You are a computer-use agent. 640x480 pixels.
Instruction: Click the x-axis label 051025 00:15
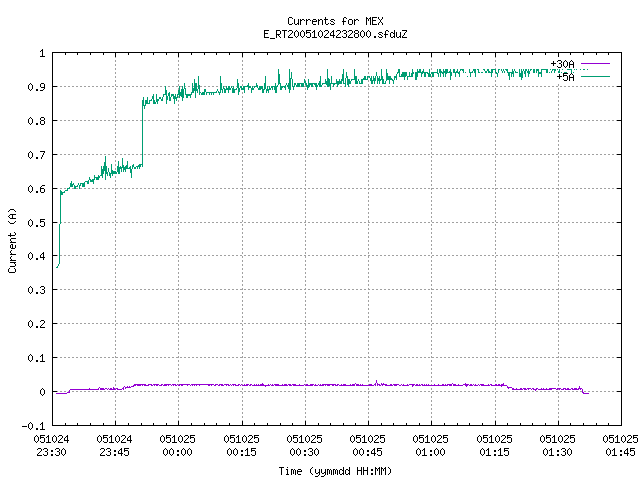242,446
